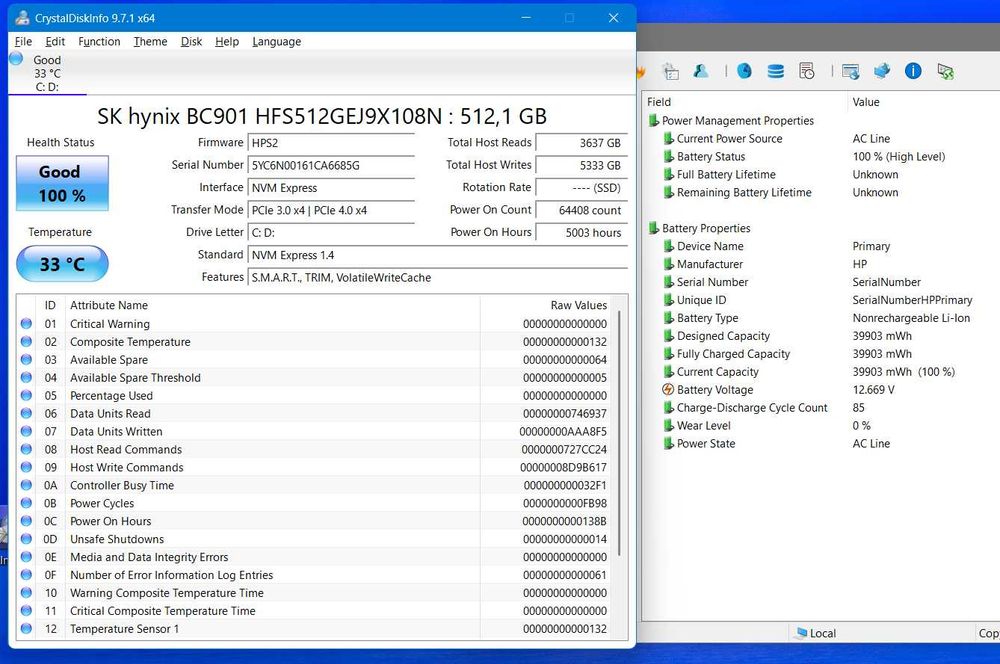This screenshot has height=664, width=1000.
Task: Click the report with clock icon
Action: tap(806, 71)
